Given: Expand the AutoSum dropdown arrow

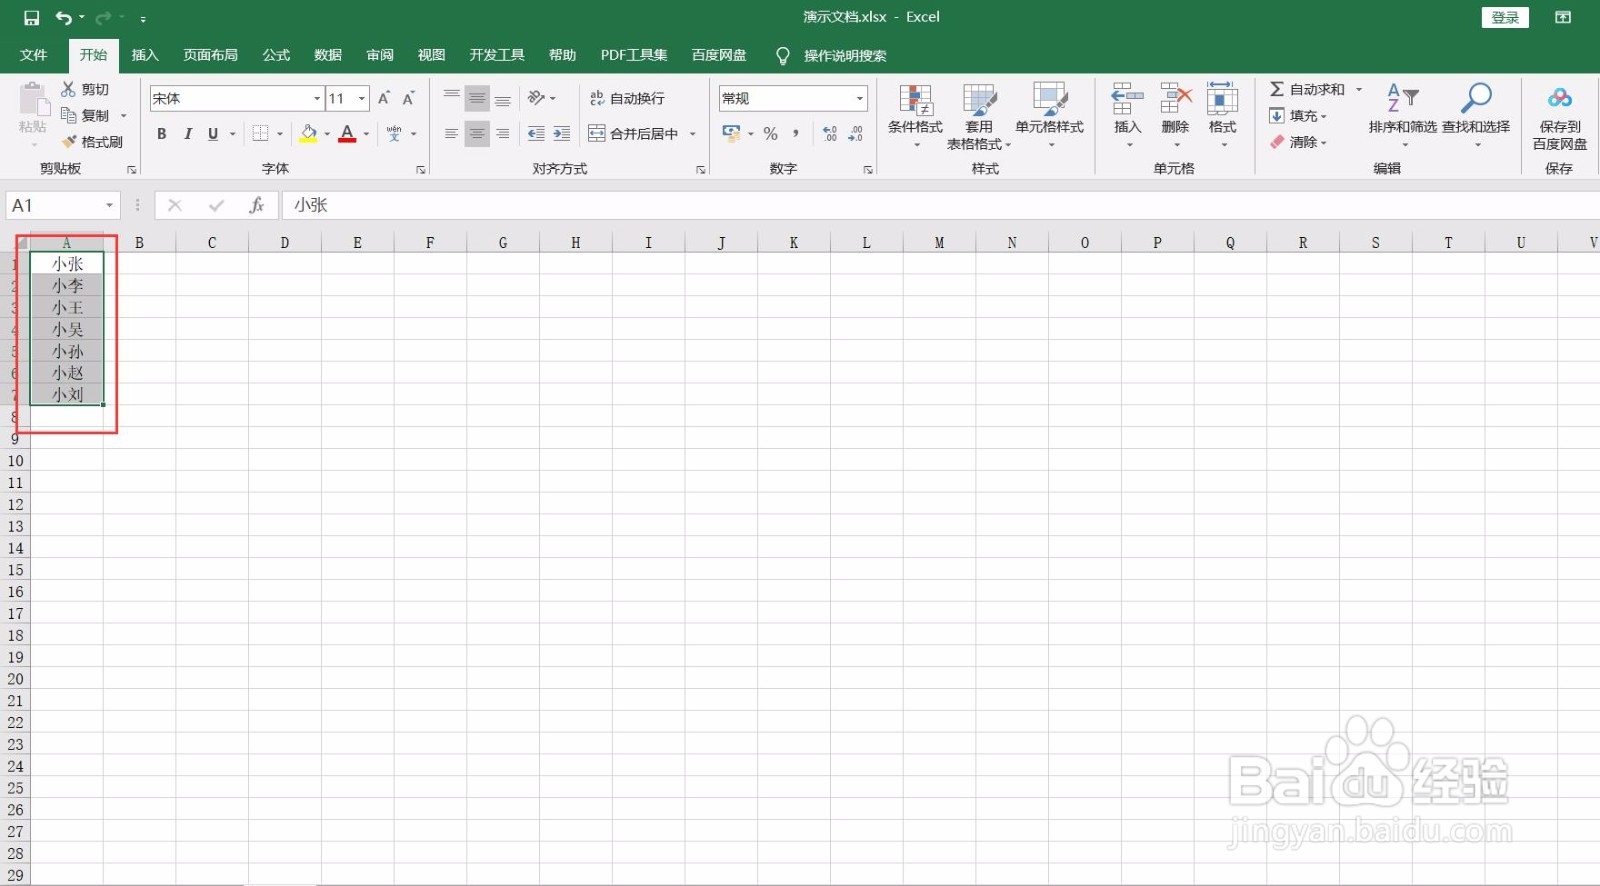Looking at the screenshot, I should (x=1359, y=89).
